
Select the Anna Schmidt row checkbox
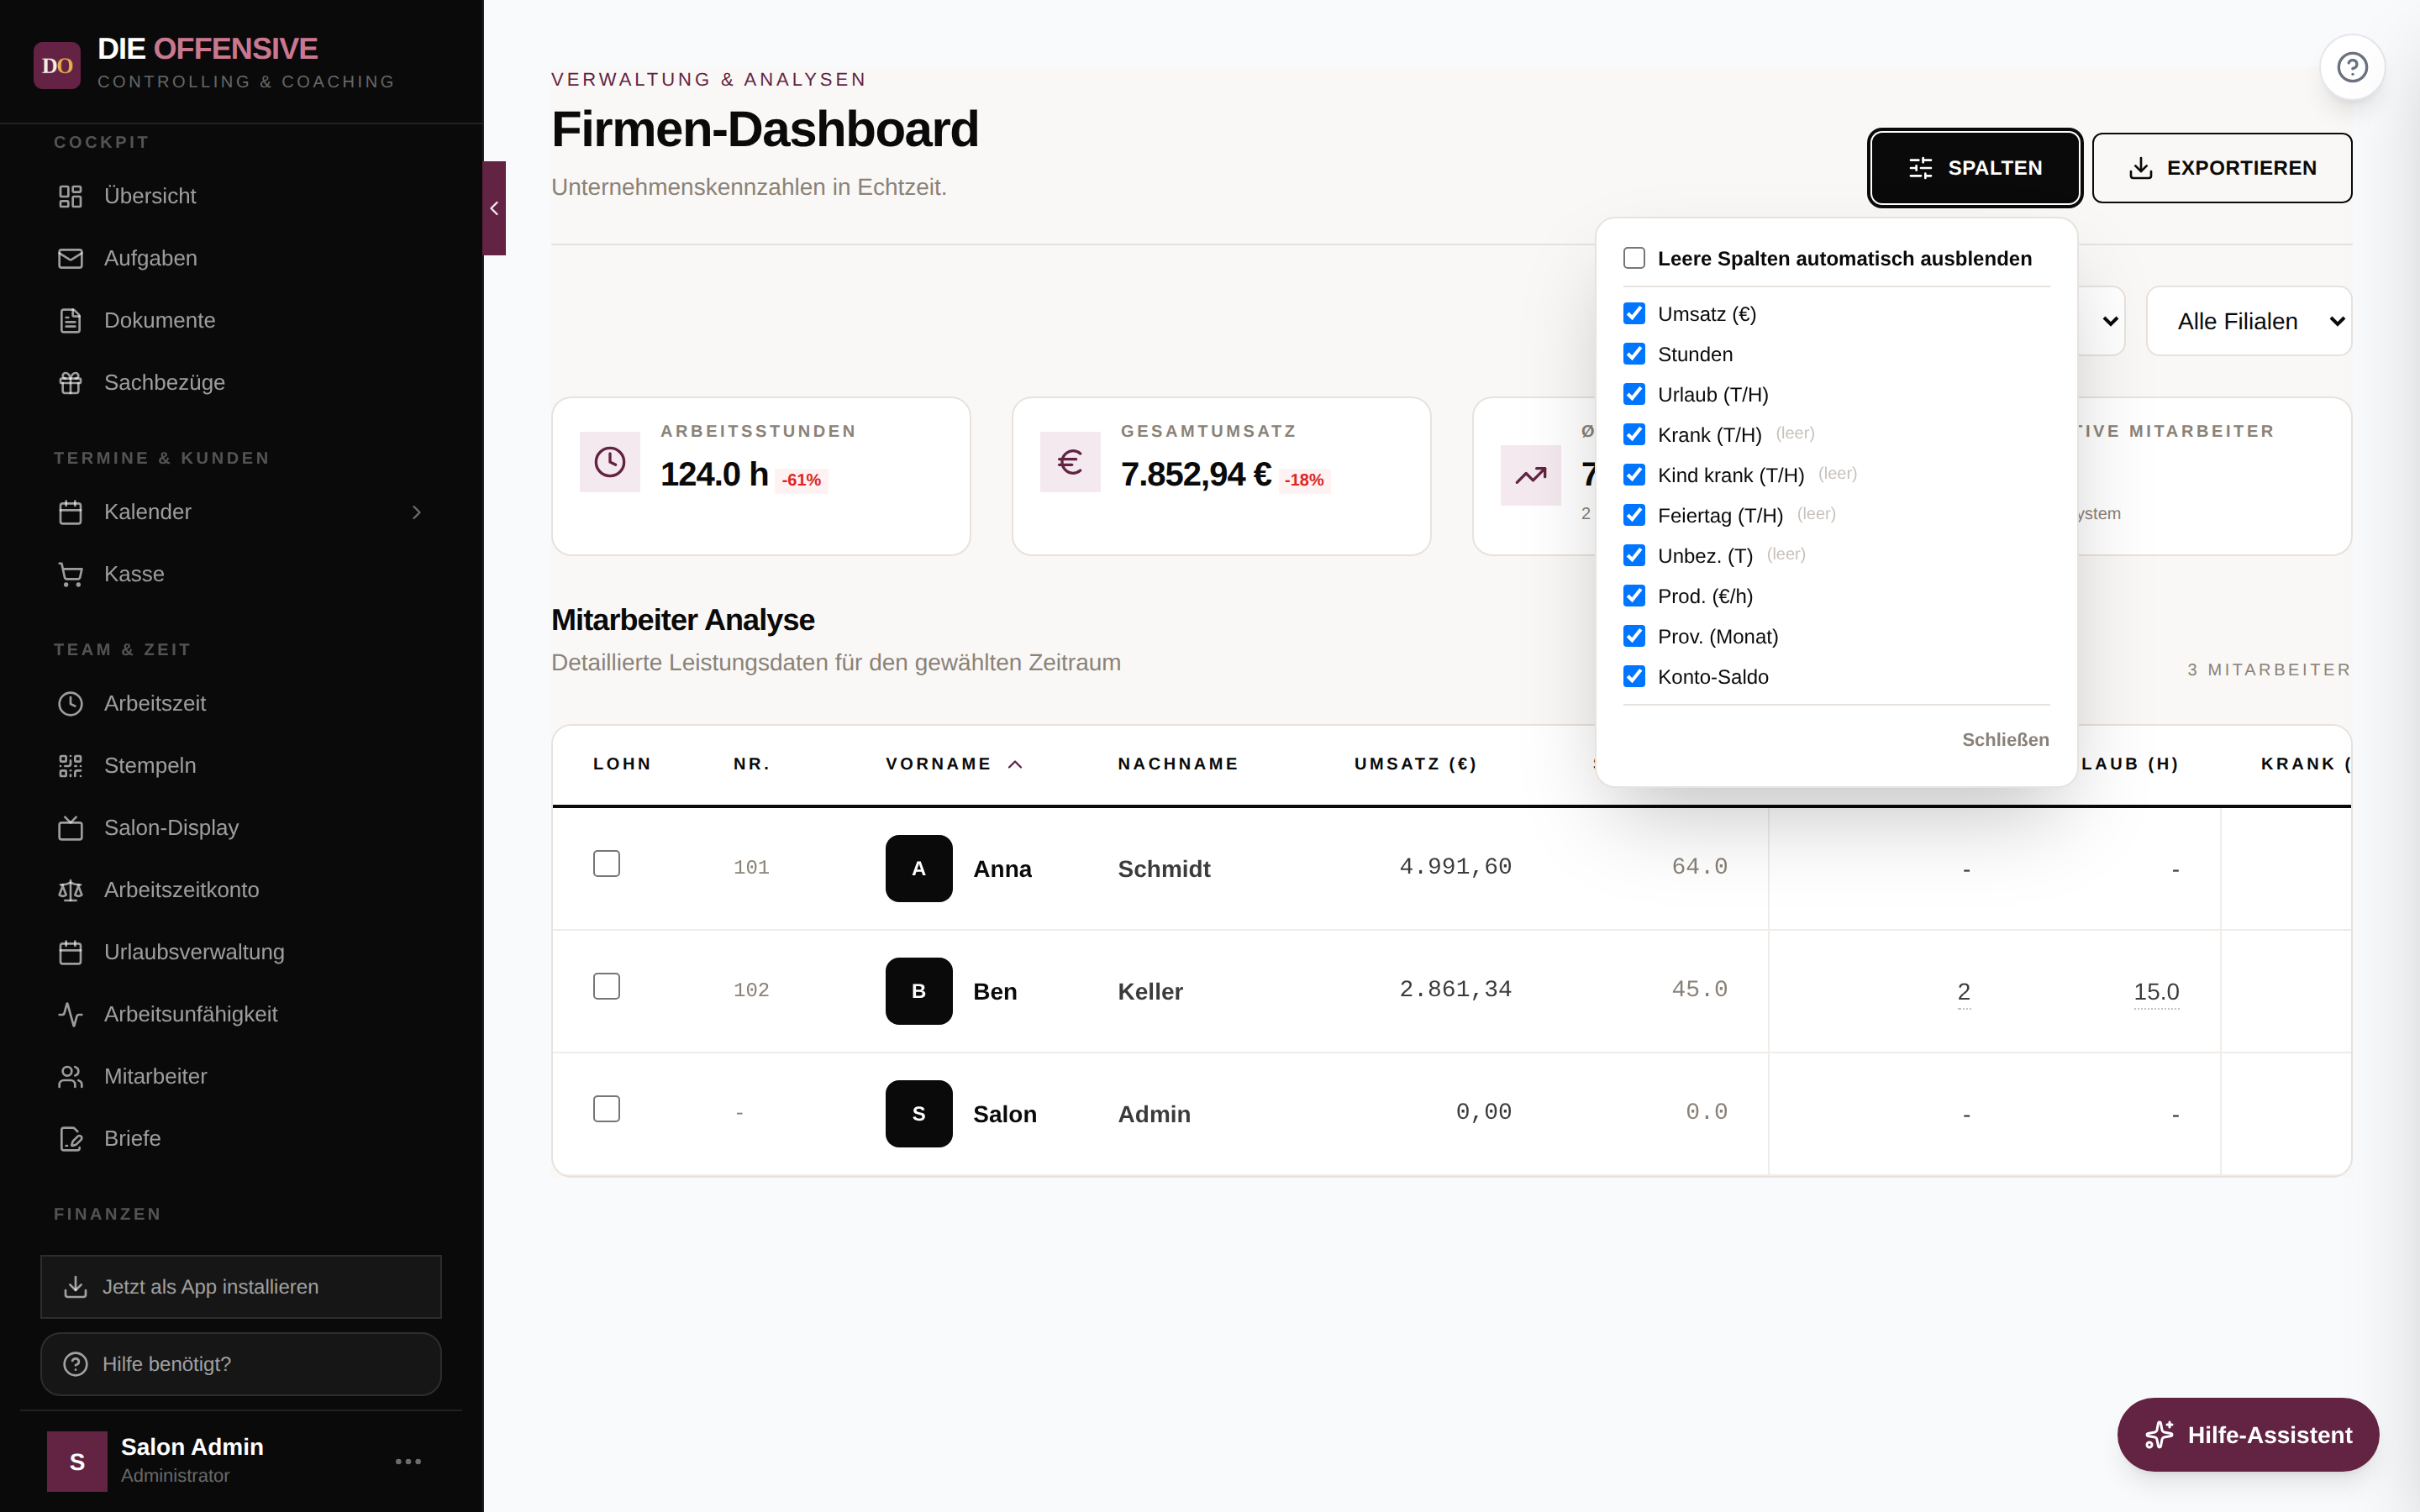click(606, 863)
